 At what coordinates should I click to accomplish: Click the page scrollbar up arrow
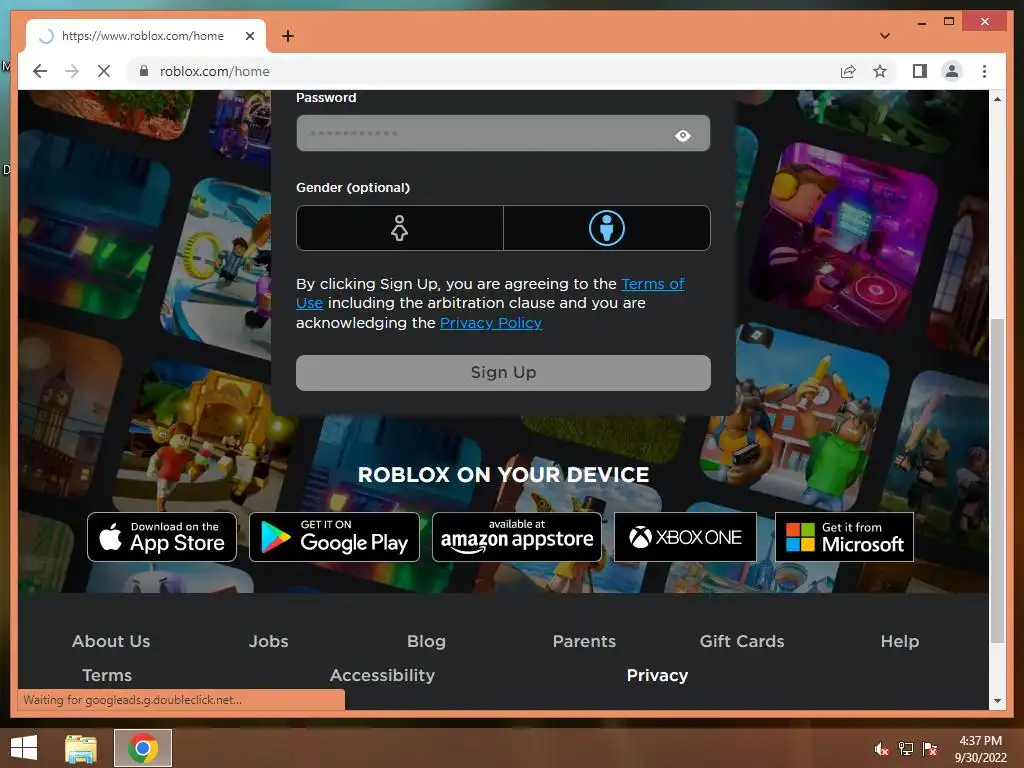coord(997,99)
